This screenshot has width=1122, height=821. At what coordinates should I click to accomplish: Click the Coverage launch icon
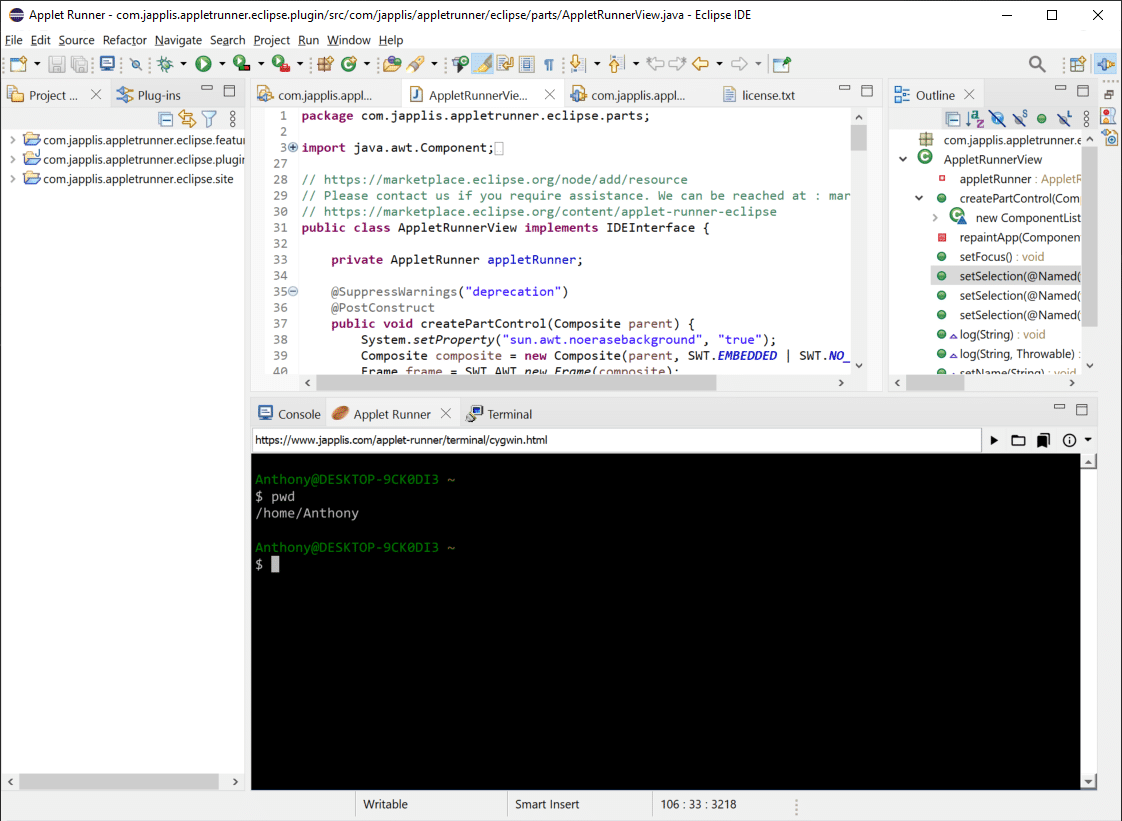coord(241,64)
